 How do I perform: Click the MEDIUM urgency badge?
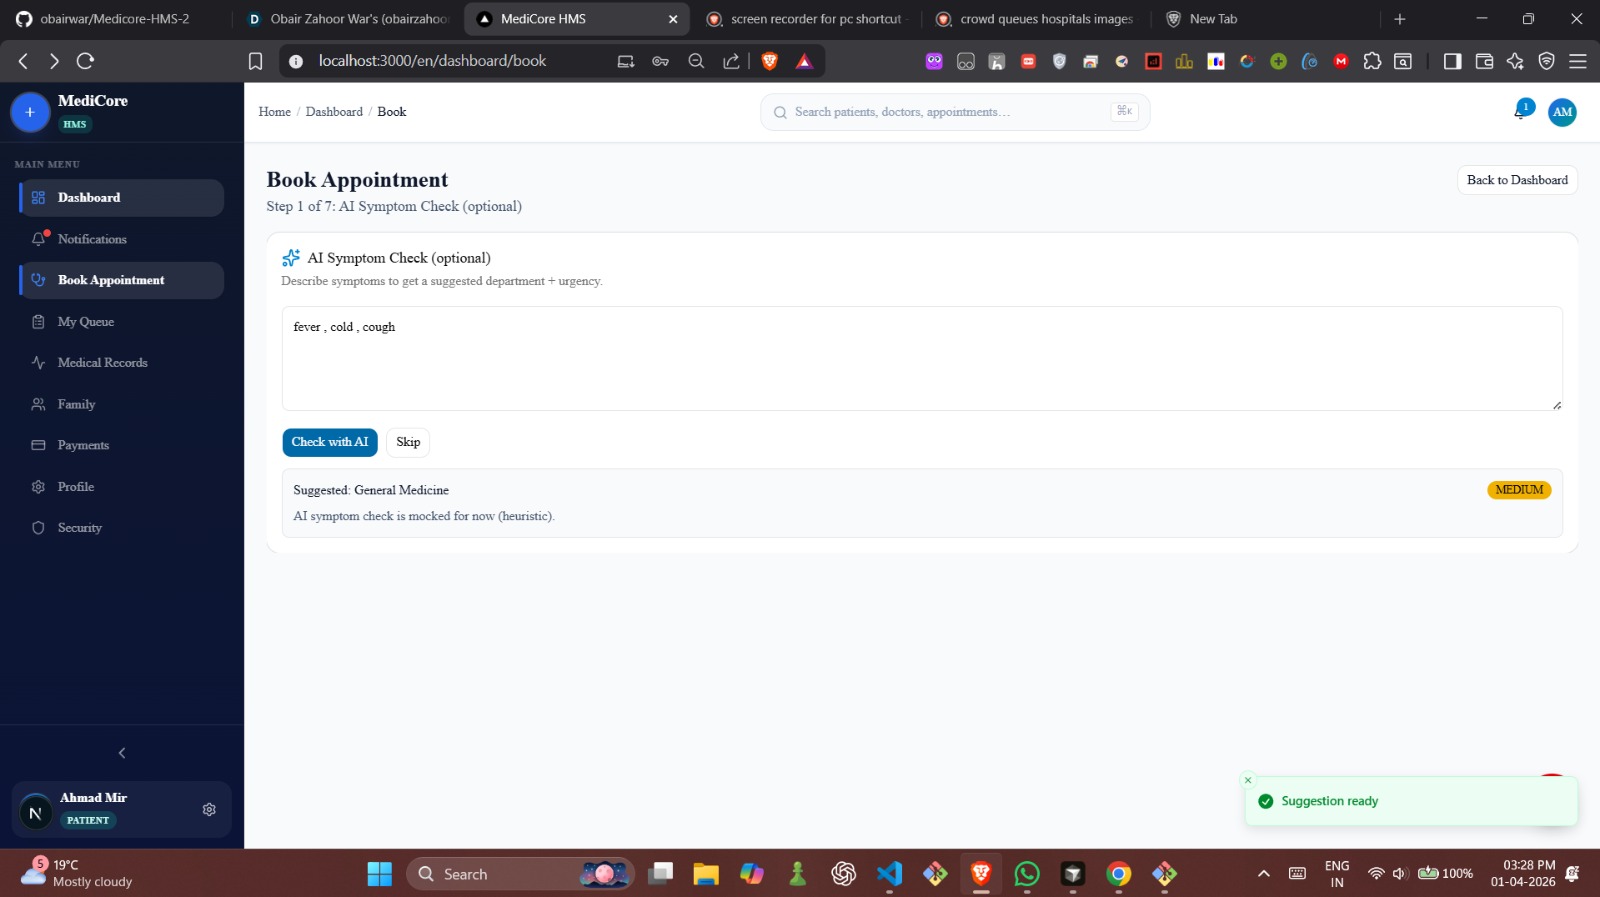pyautogui.click(x=1519, y=490)
